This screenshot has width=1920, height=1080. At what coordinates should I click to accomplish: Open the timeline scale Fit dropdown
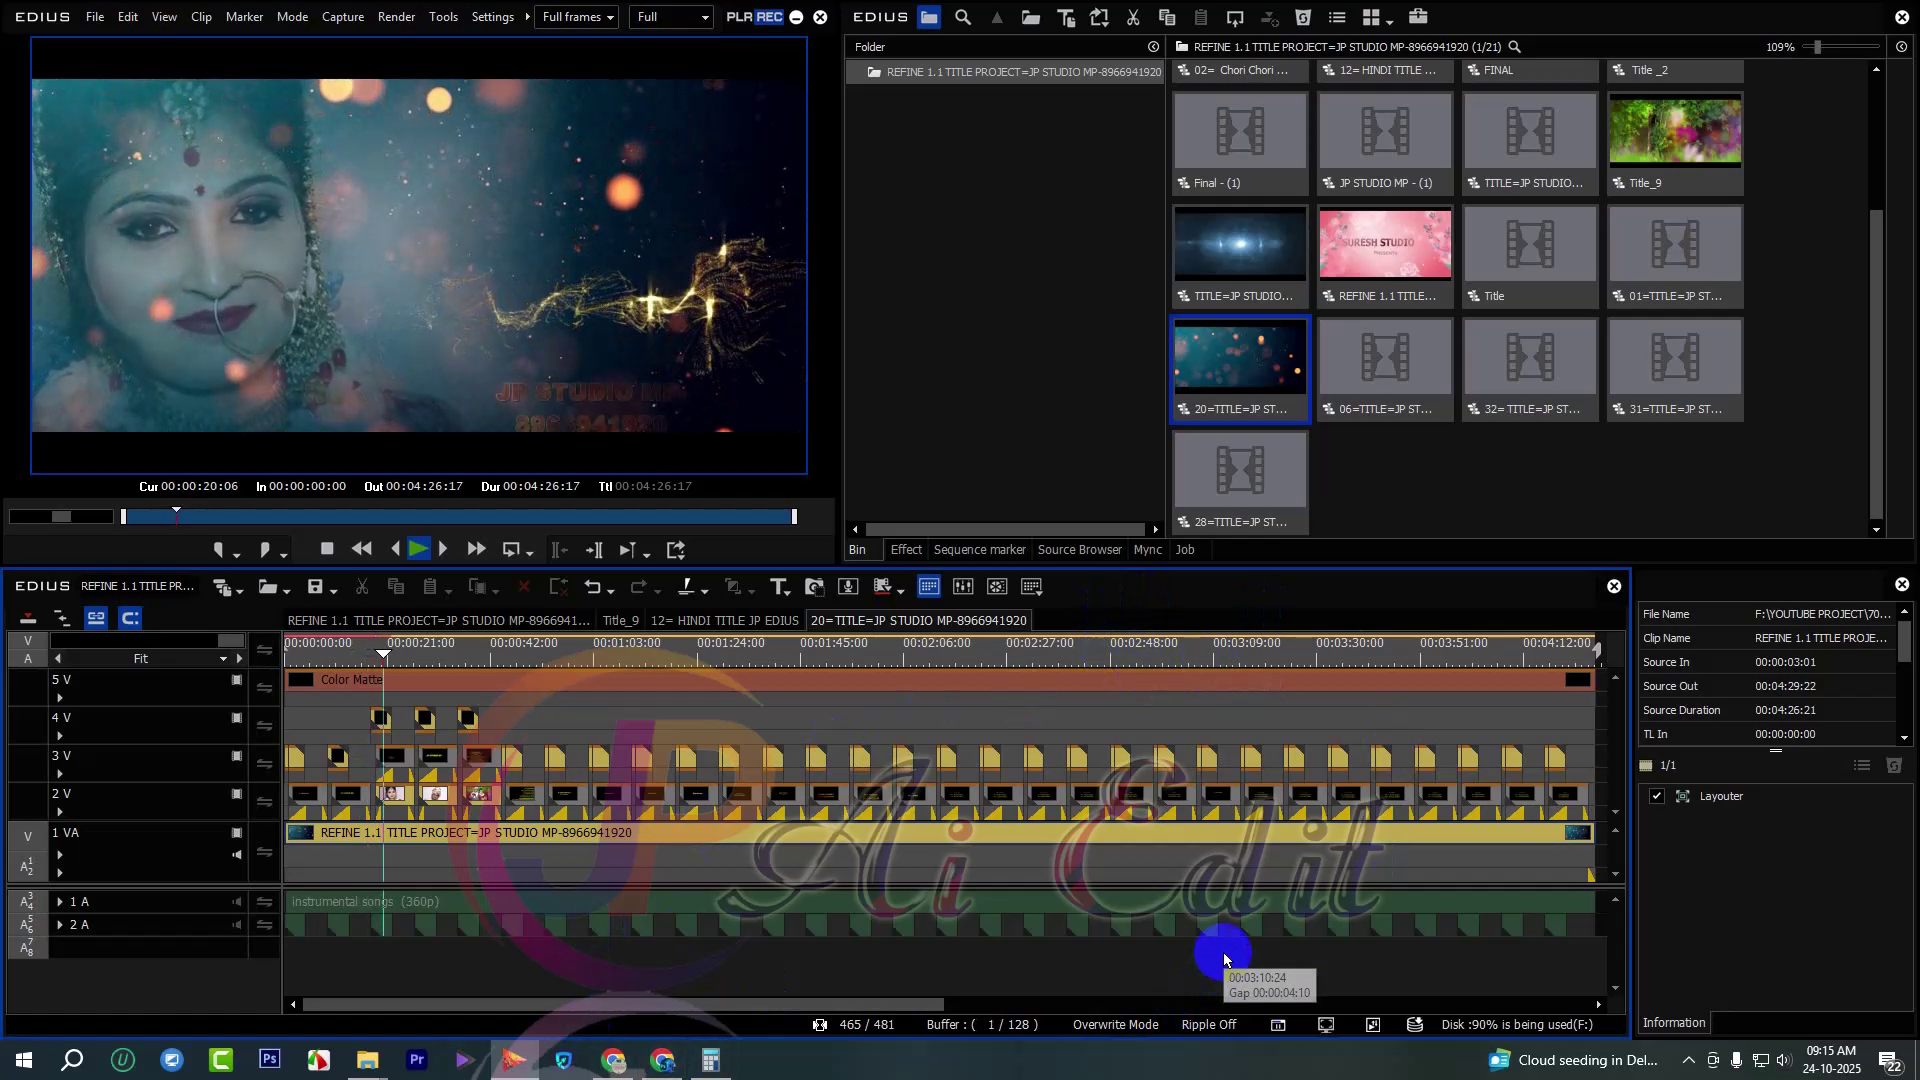click(x=223, y=659)
